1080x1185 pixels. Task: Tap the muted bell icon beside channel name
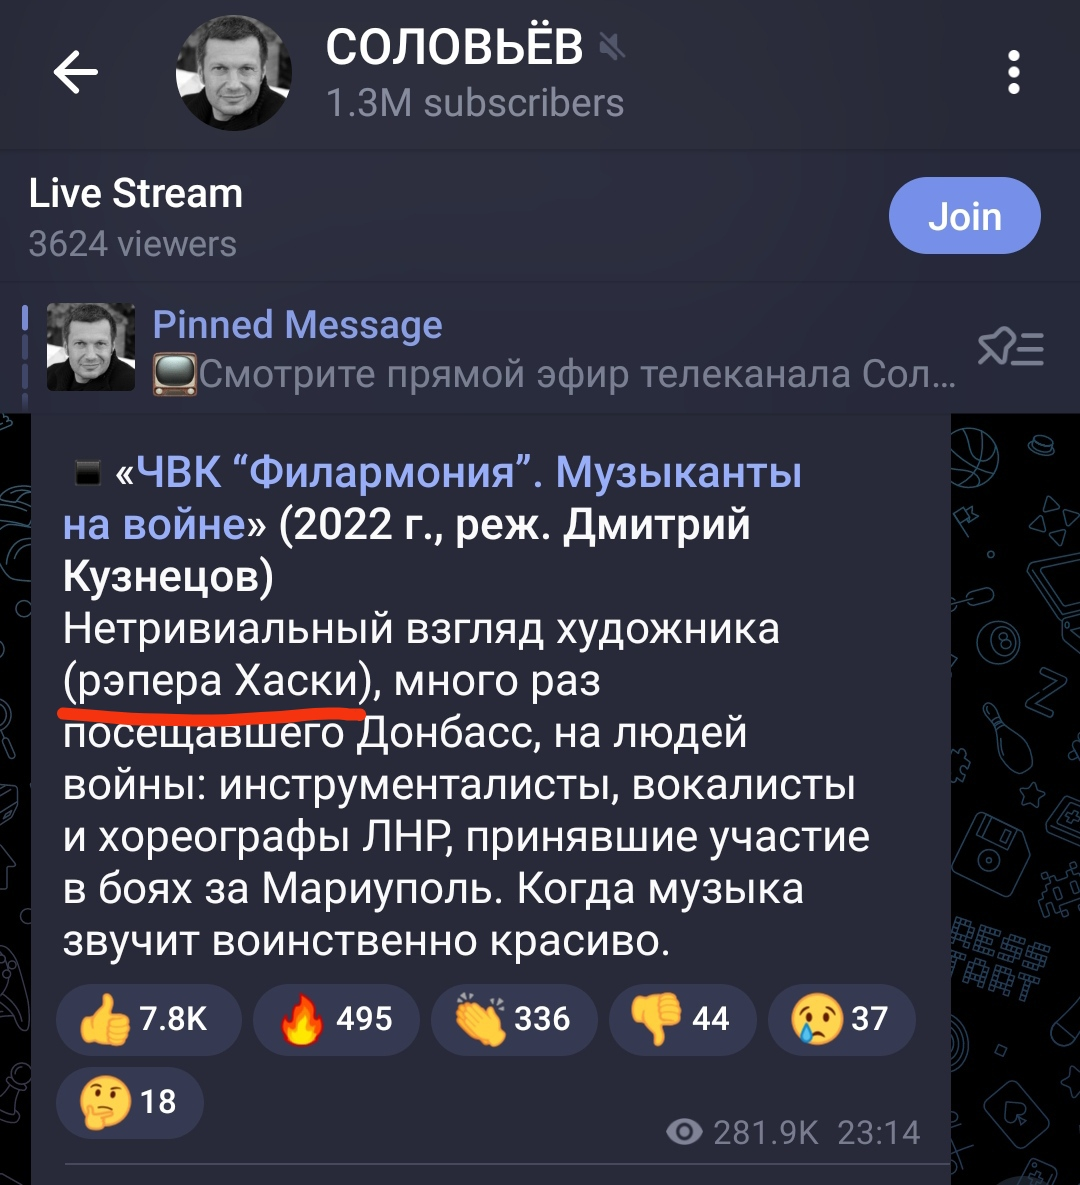point(611,48)
